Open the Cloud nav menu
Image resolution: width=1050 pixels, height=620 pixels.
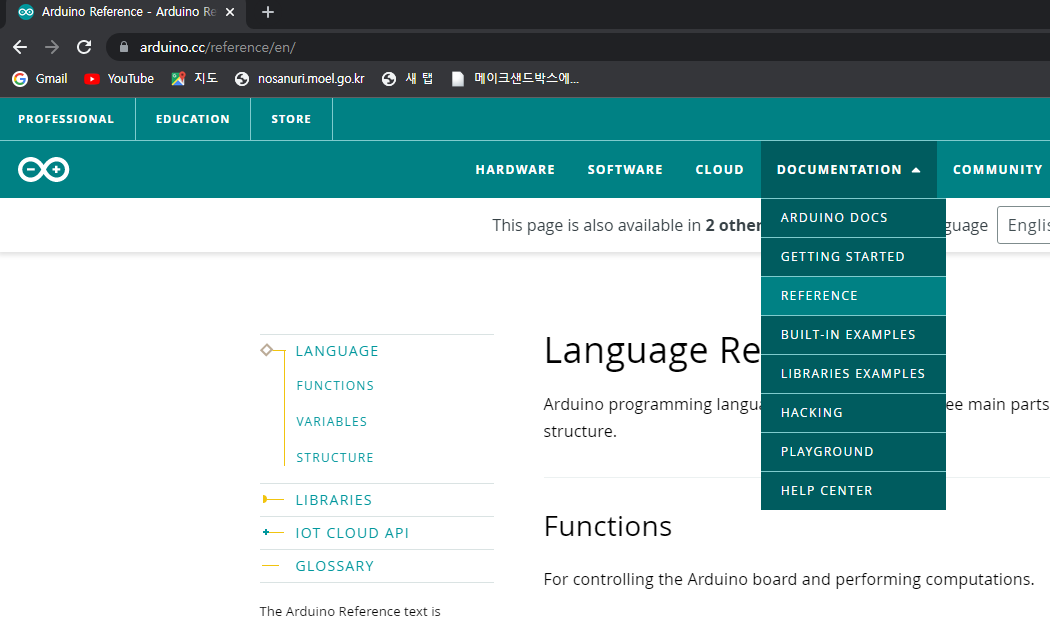pyautogui.click(x=719, y=169)
